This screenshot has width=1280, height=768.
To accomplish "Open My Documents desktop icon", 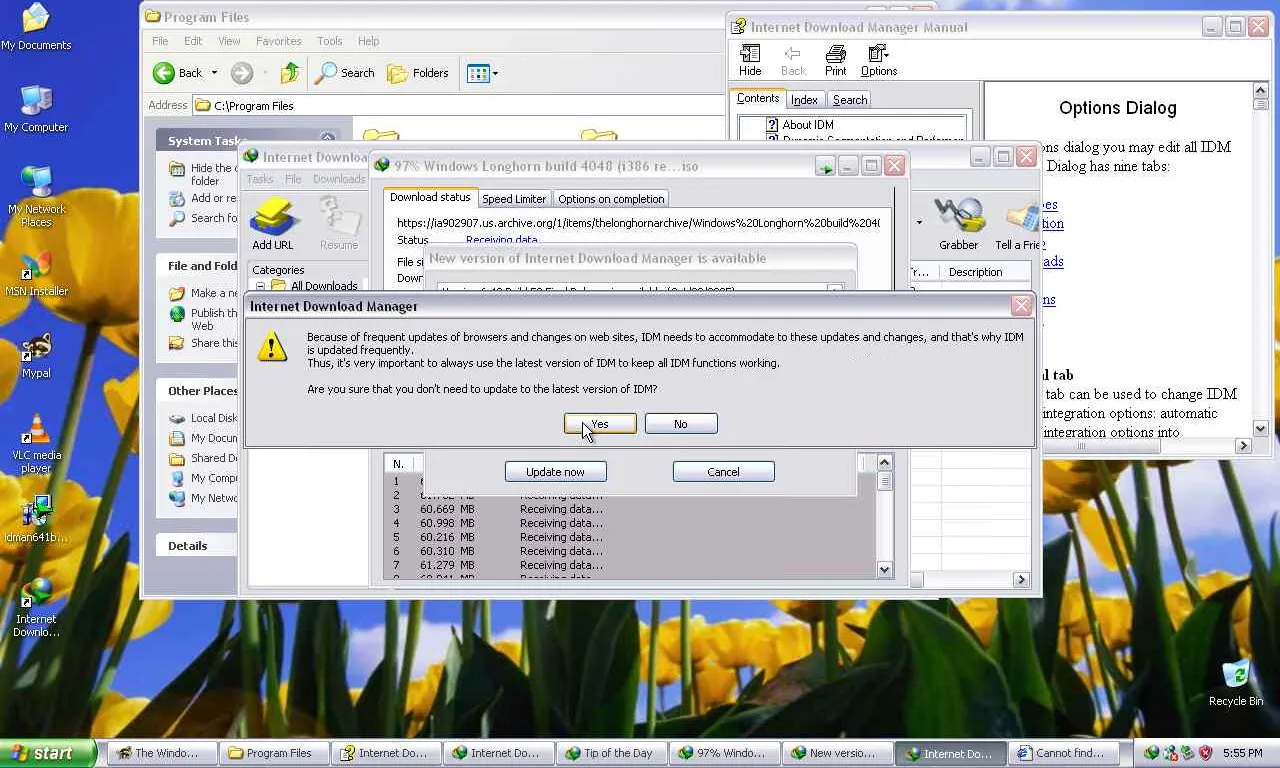I will pos(36,27).
